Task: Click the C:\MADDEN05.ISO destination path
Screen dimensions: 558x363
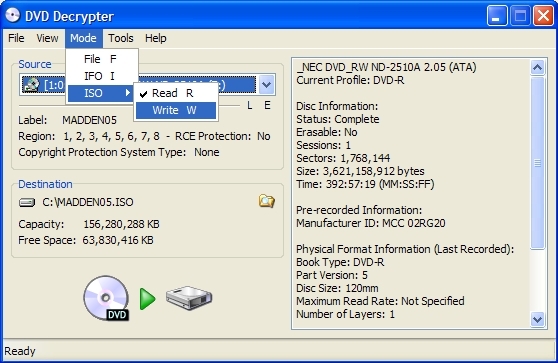Action: pyautogui.click(x=88, y=202)
